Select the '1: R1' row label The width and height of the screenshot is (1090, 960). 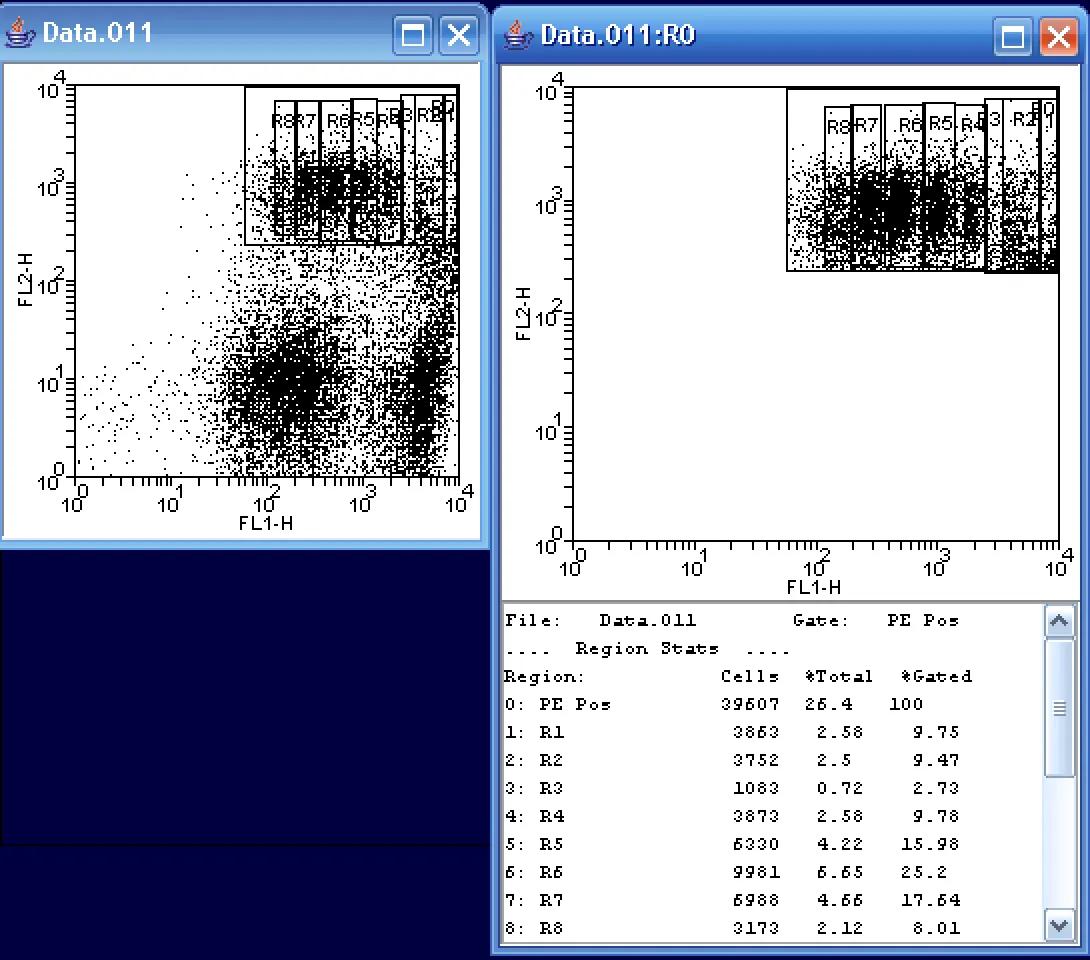click(x=535, y=732)
